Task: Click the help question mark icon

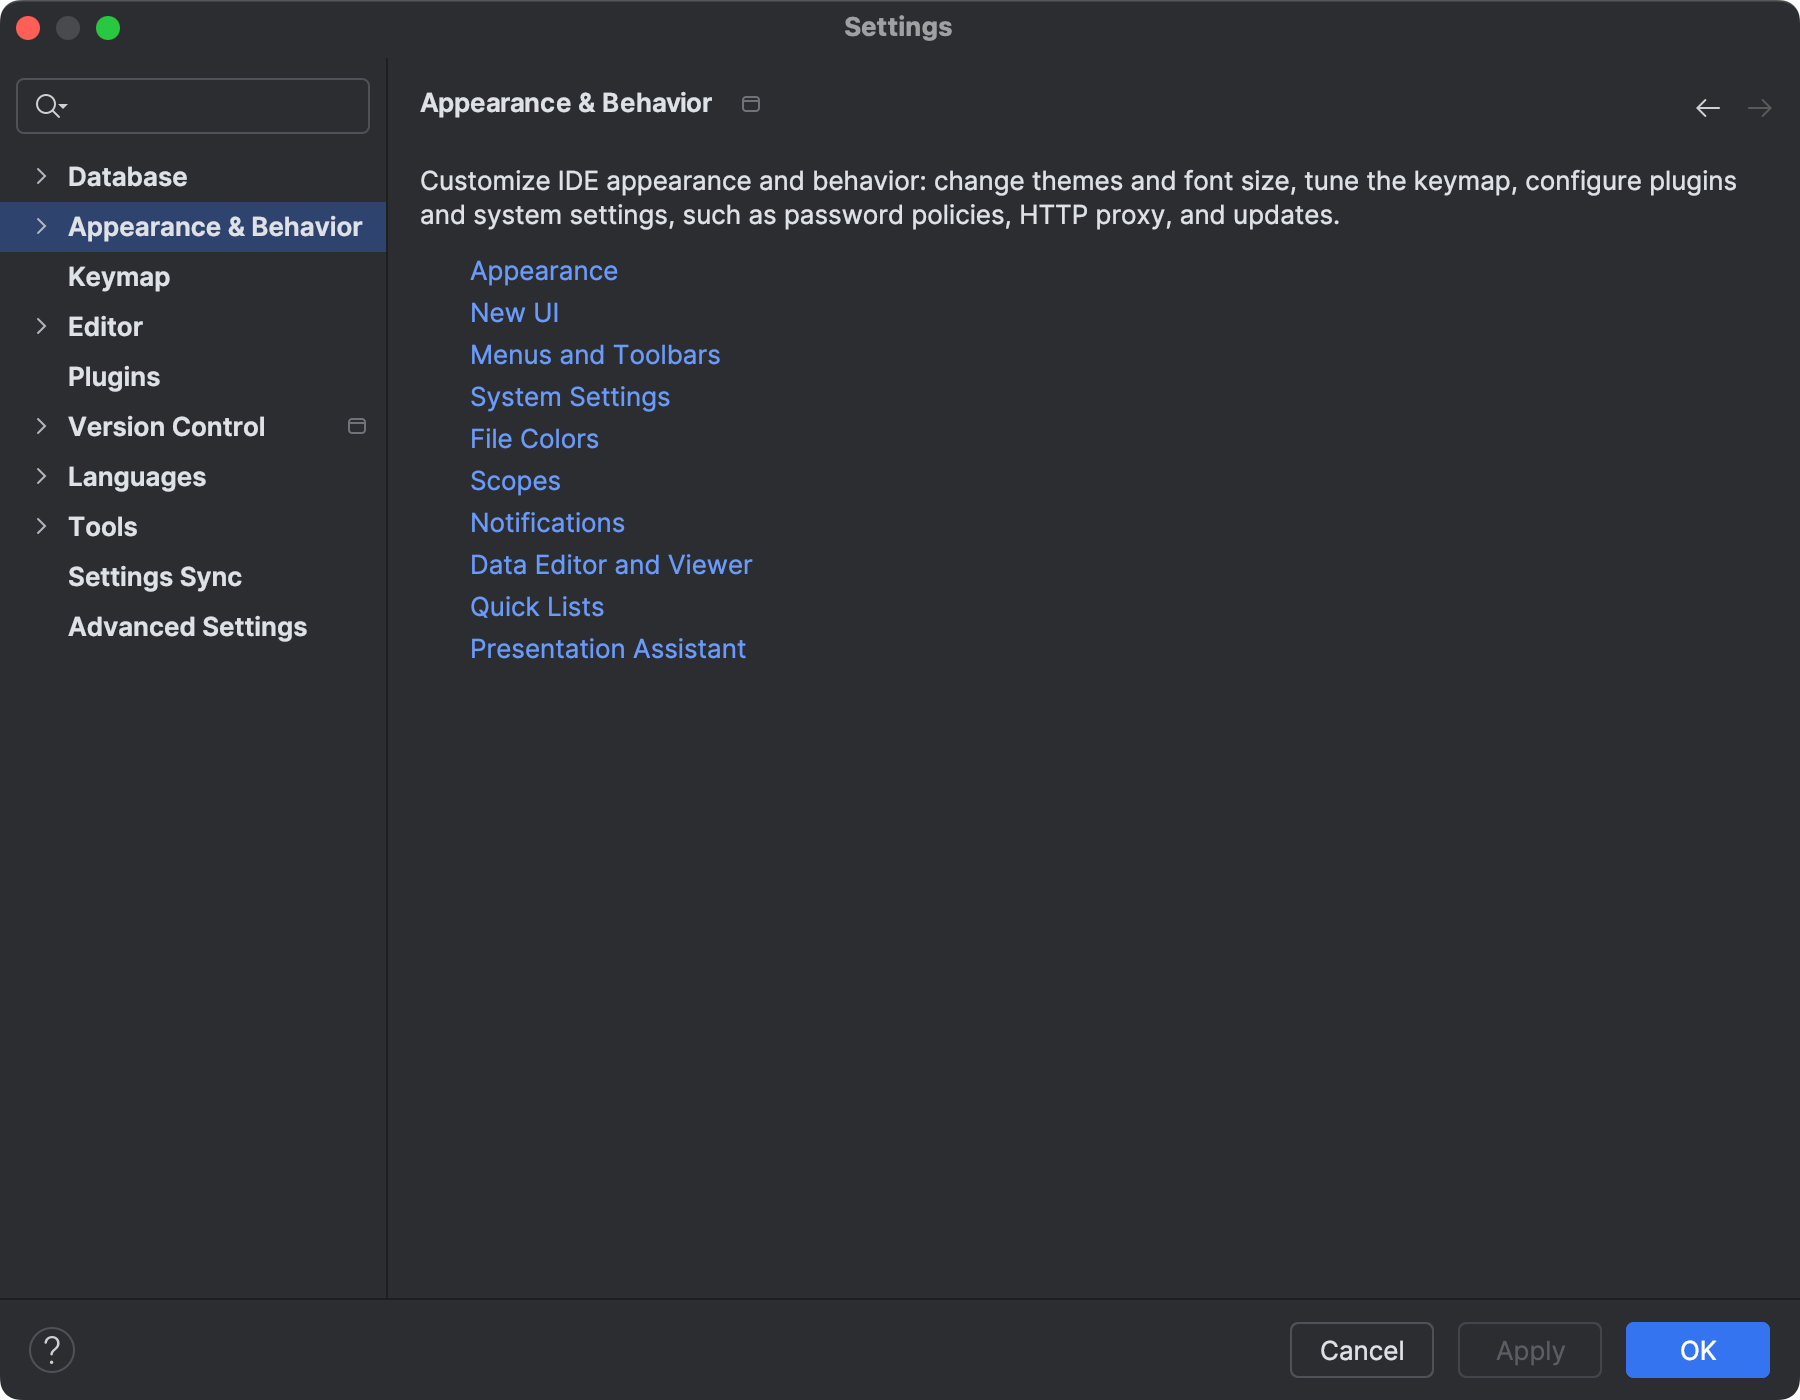Action: pyautogui.click(x=53, y=1349)
